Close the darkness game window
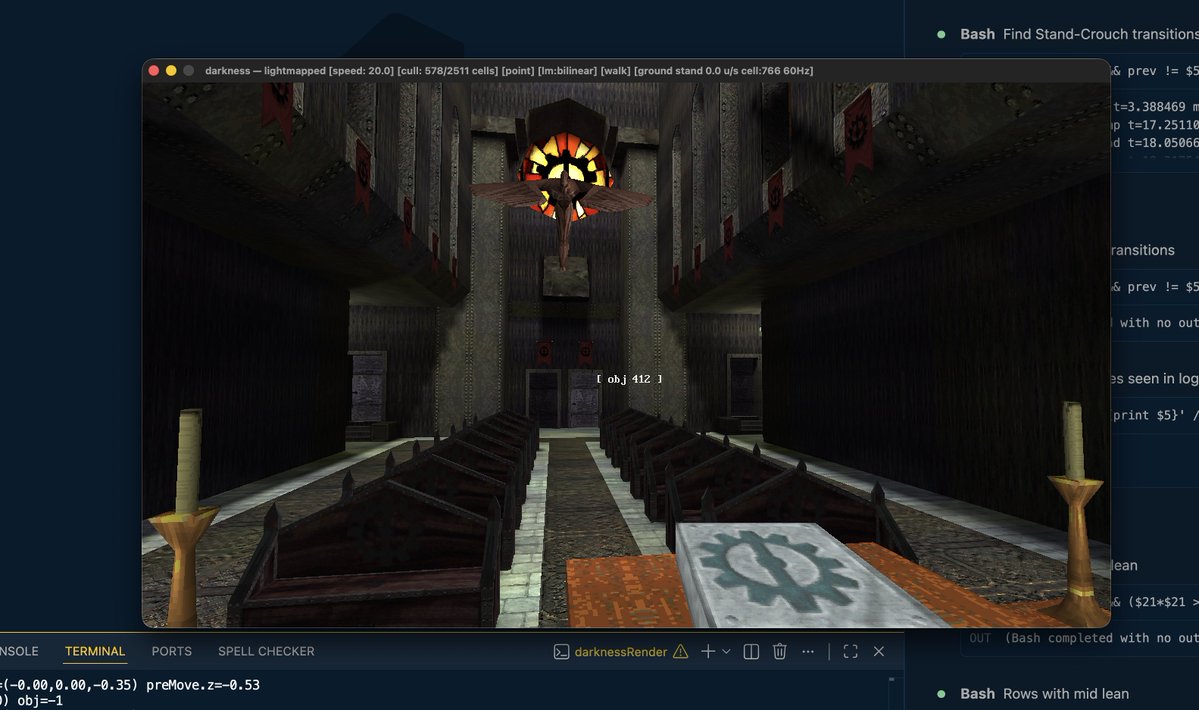Viewport: 1199px width, 710px height. click(x=154, y=70)
